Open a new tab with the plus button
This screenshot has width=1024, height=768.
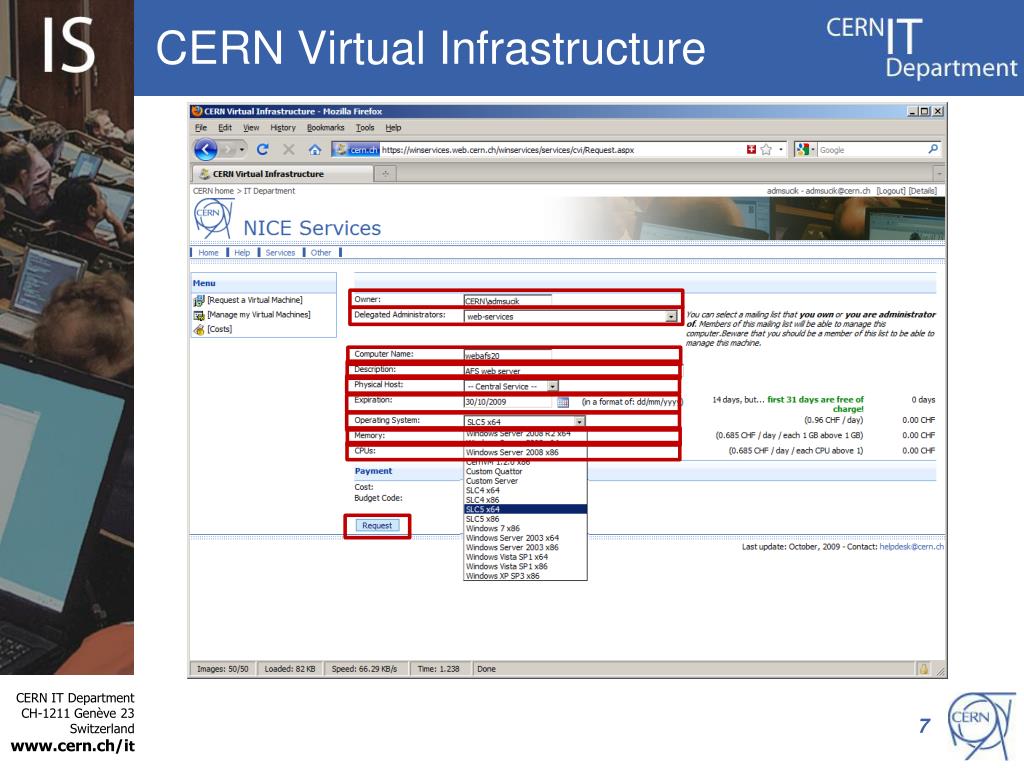[x=385, y=174]
